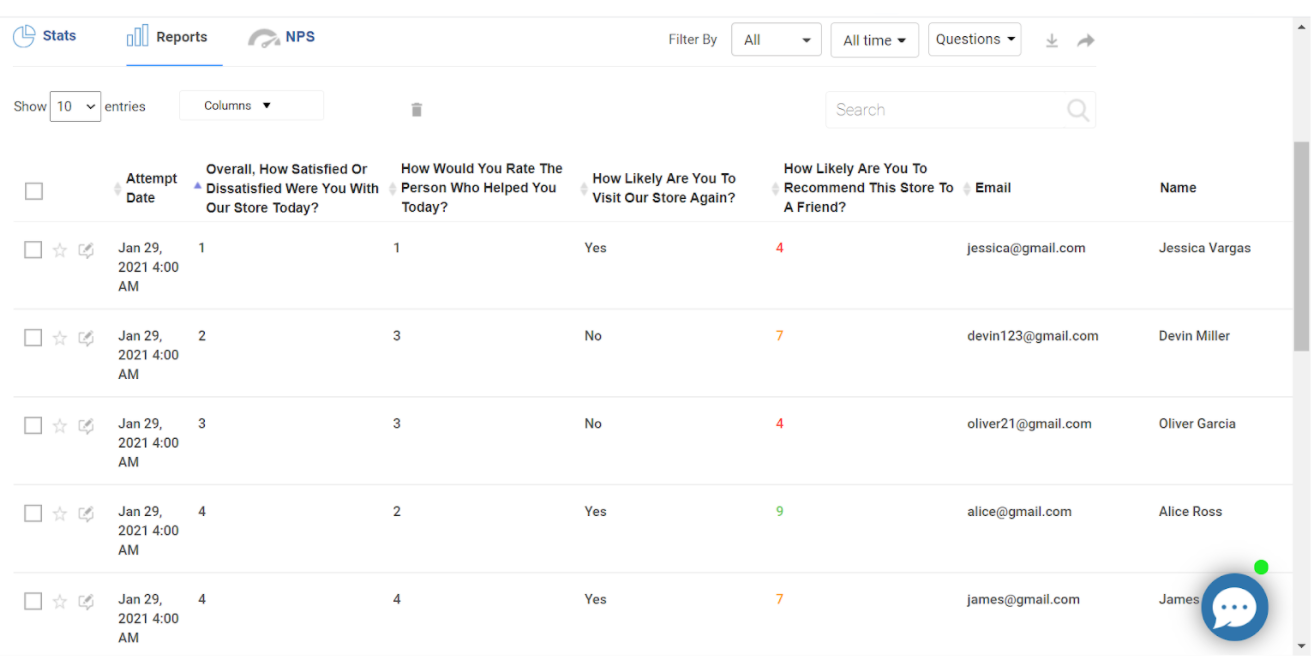Sort by Attempt Date column header

150,188
